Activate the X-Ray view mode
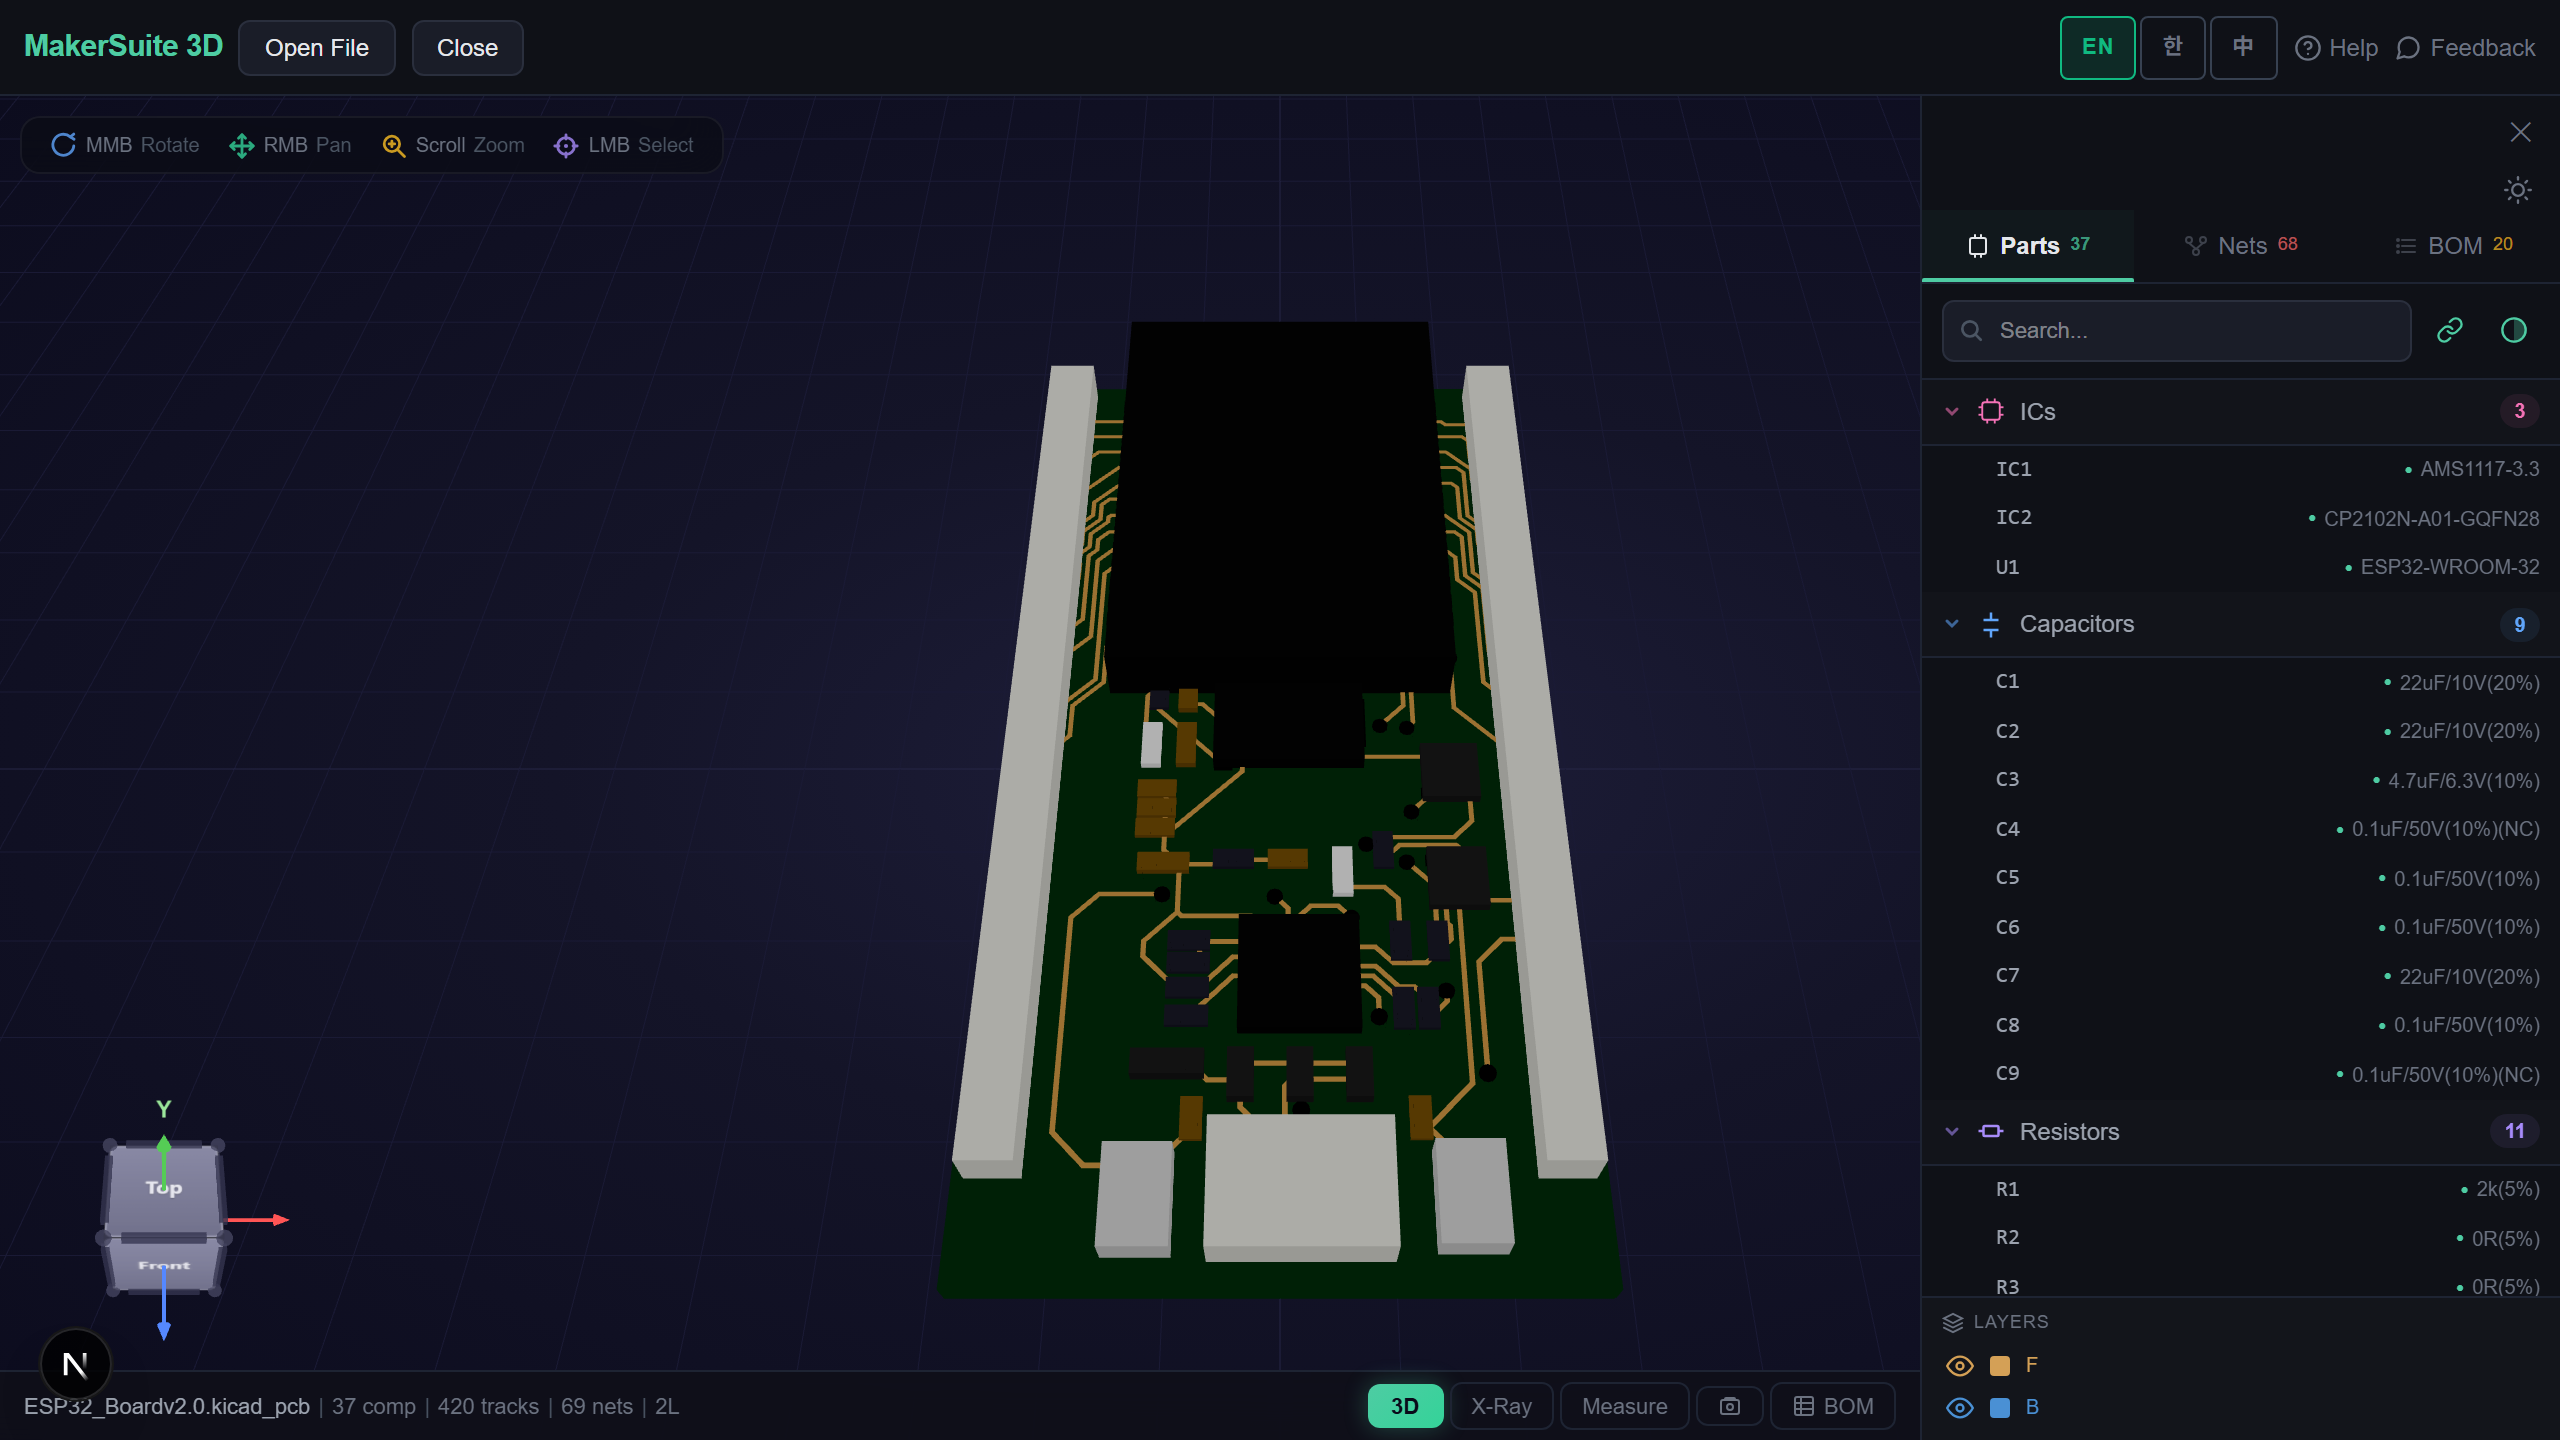Image resolution: width=2560 pixels, height=1440 pixels. pyautogui.click(x=1500, y=1406)
